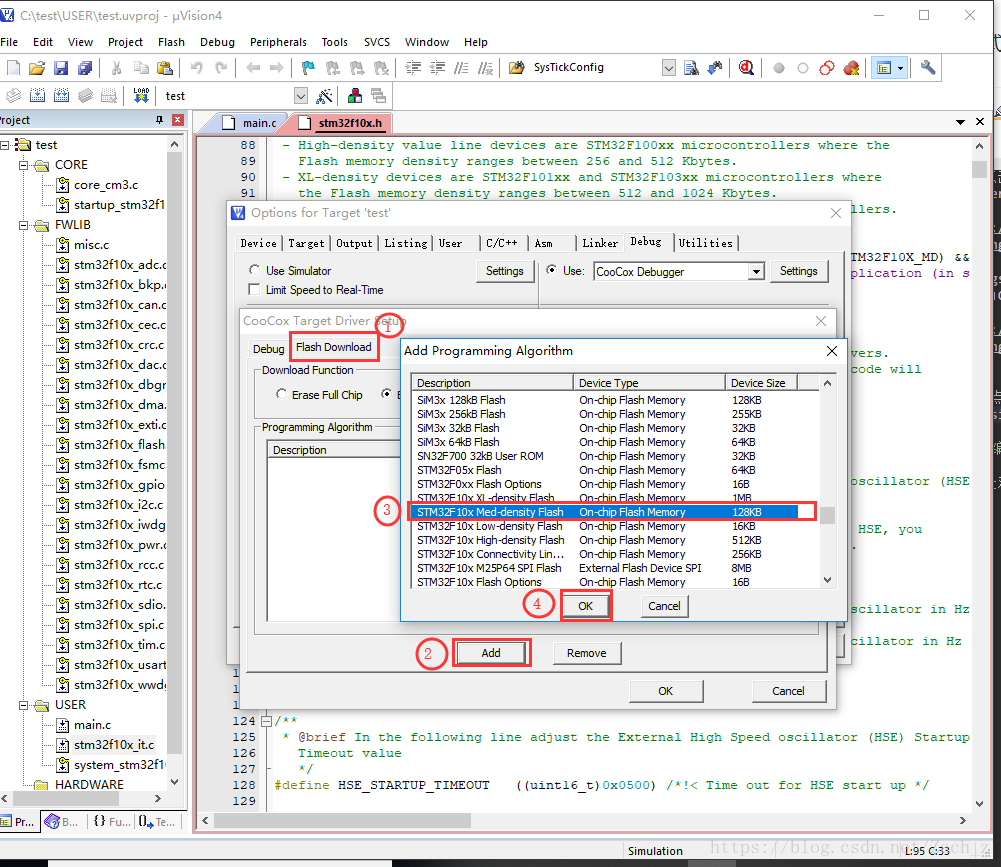Screen dimensions: 1001x867
Task: Collapse the FWLIB folder
Action: click(x=24, y=225)
